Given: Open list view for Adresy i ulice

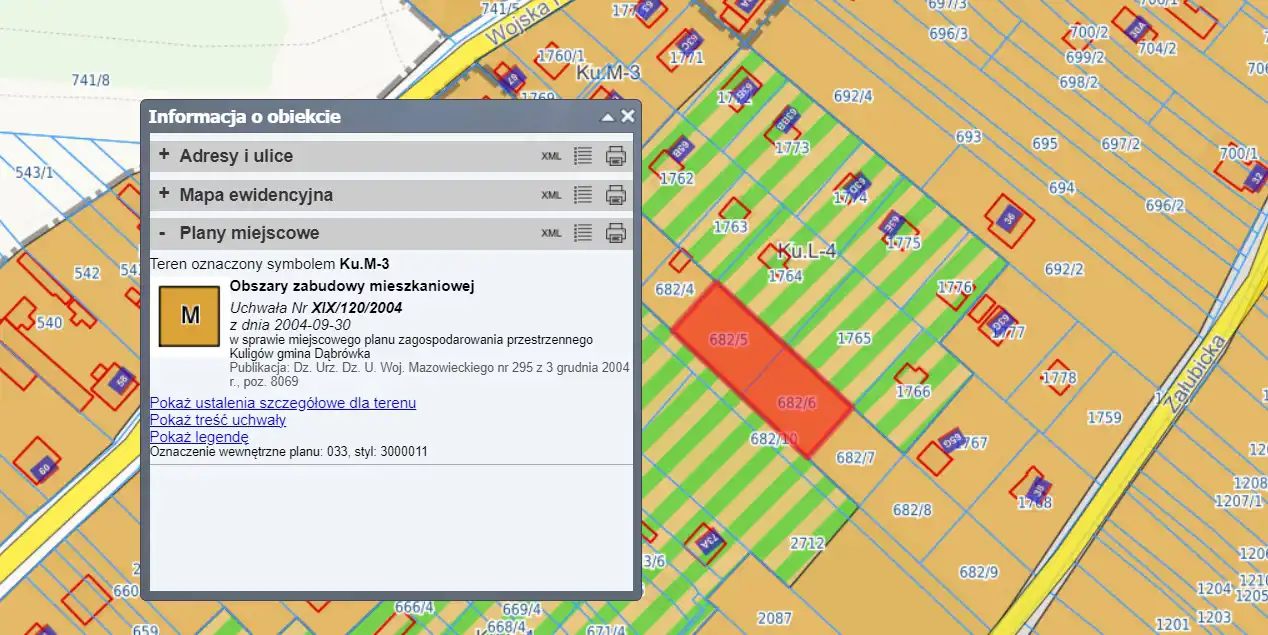Looking at the screenshot, I should pyautogui.click(x=583, y=156).
